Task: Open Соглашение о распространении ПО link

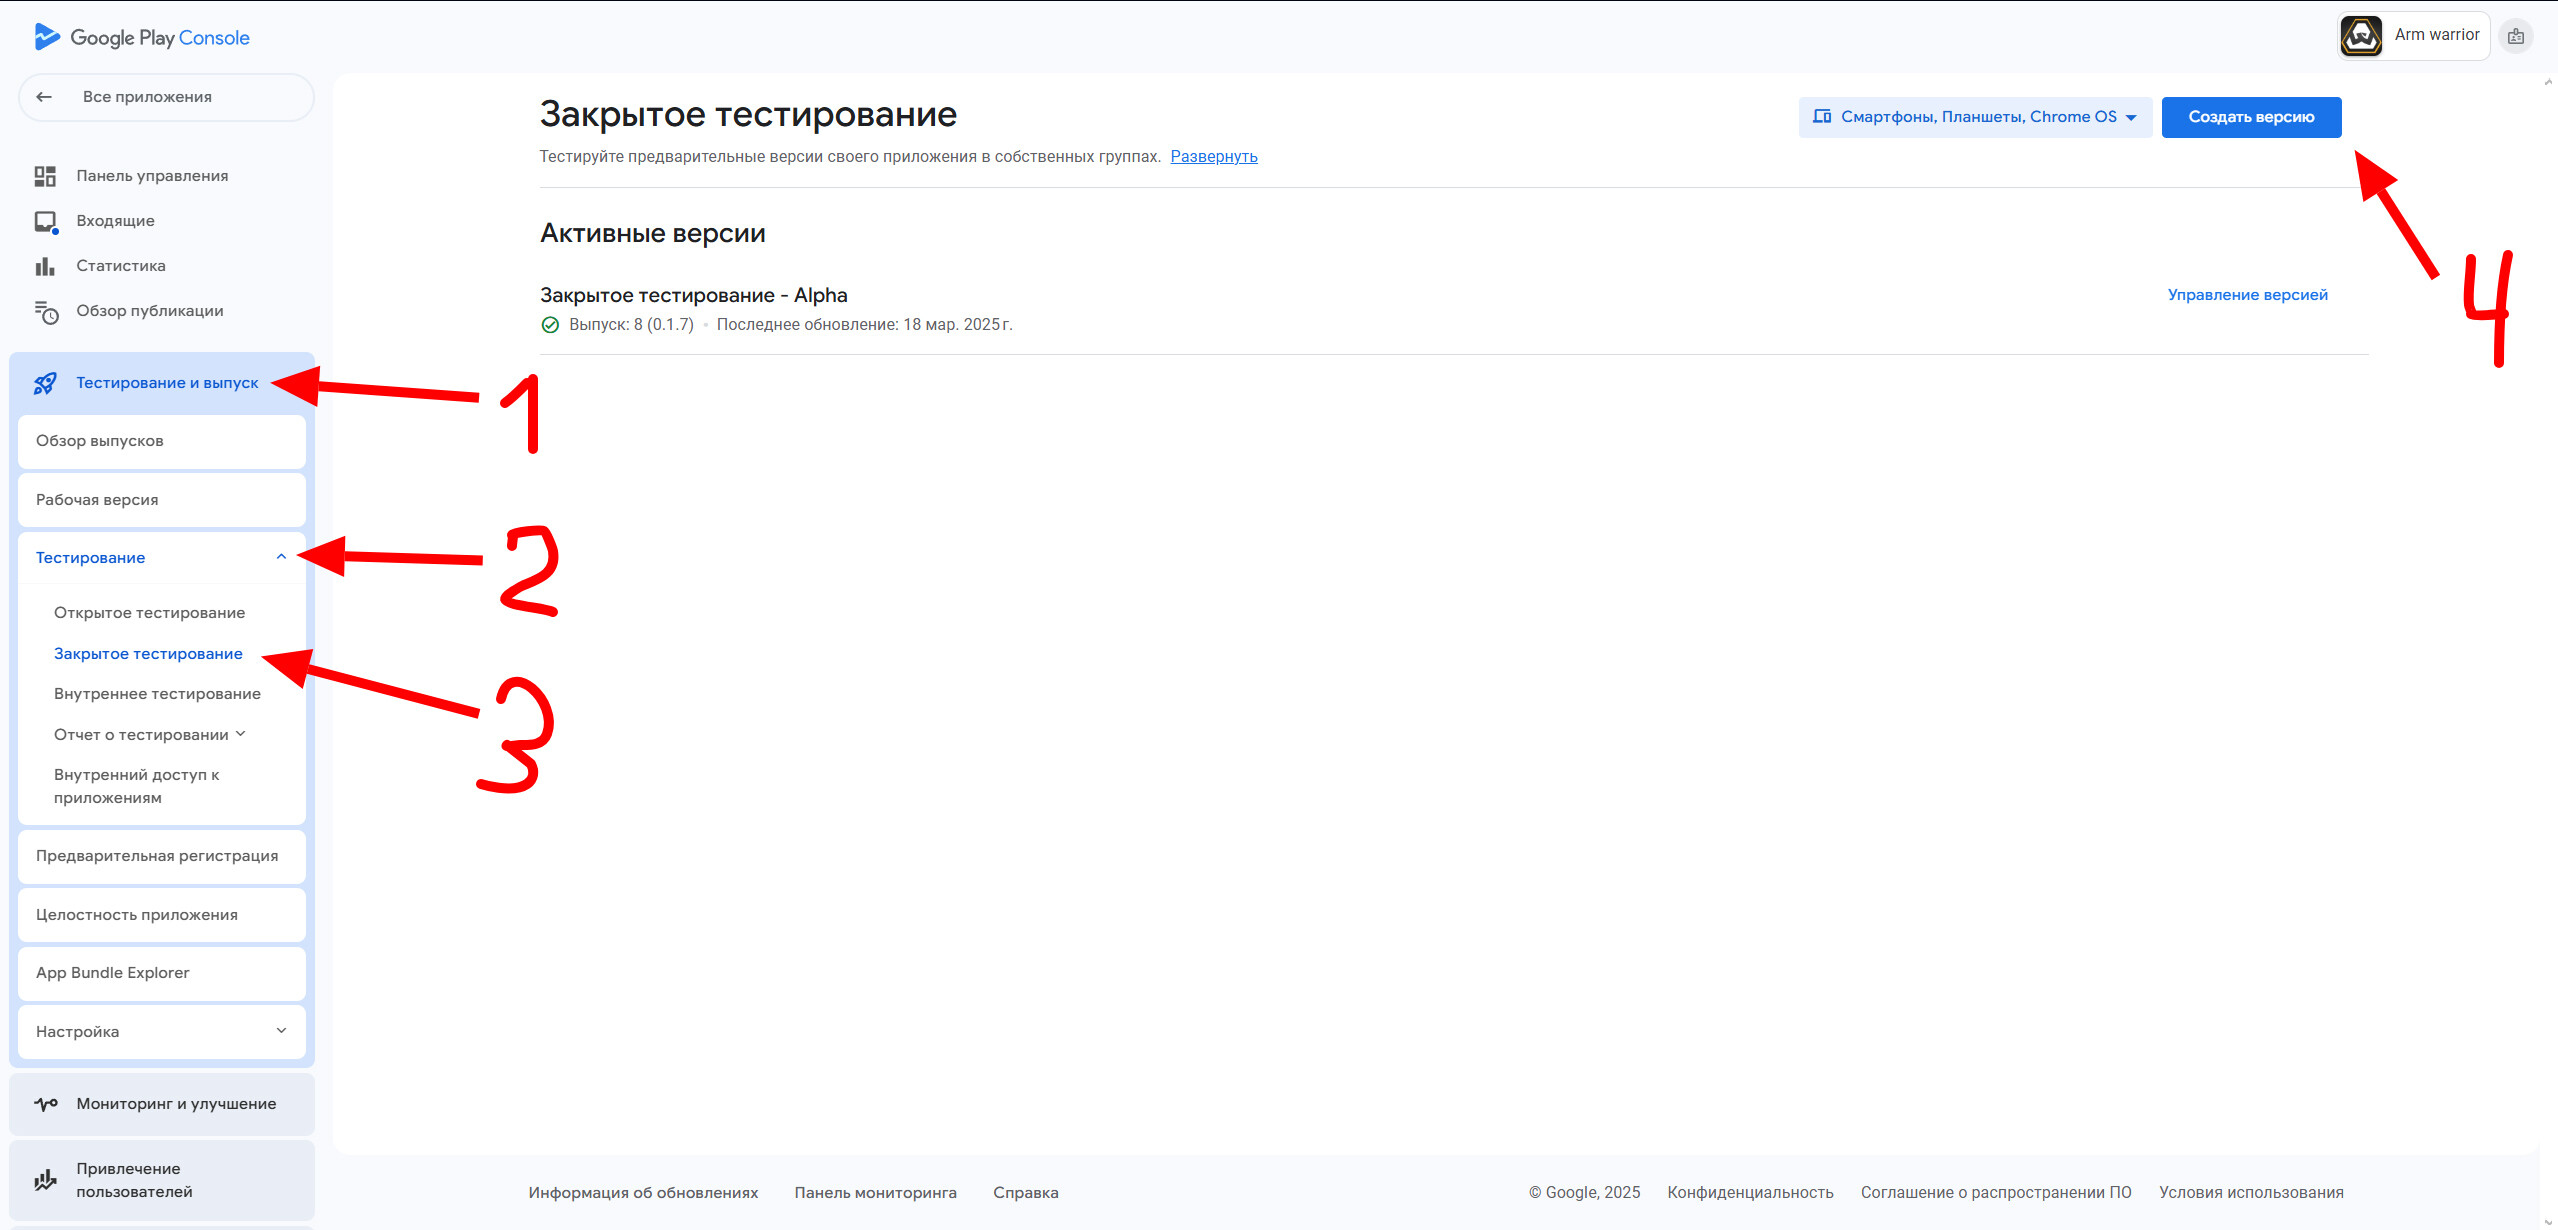Action: click(1996, 1192)
